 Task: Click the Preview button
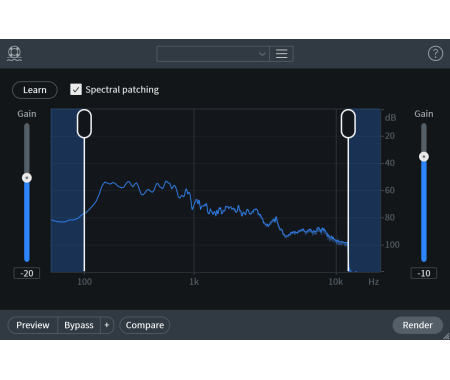tap(33, 325)
